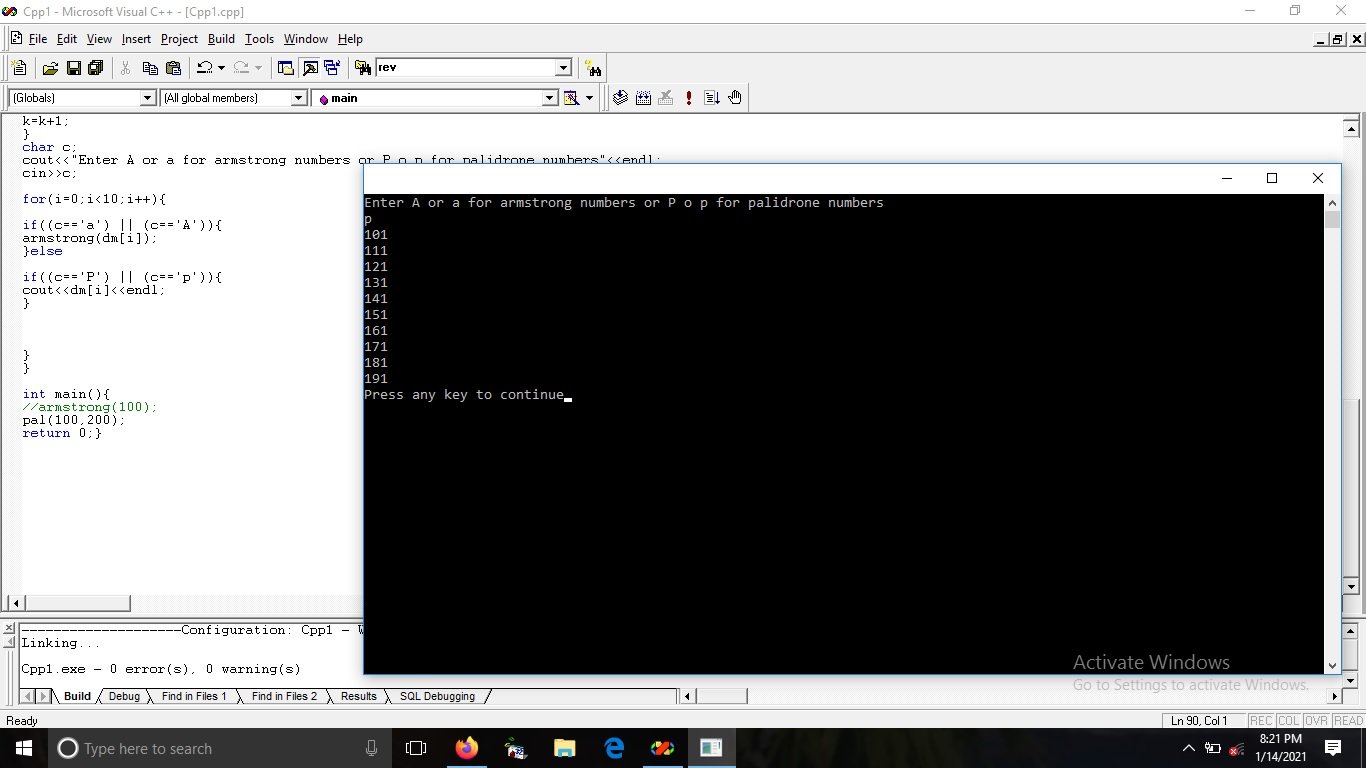Viewport: 1366px width, 768px height.
Task: Open the Window menu
Action: (305, 39)
